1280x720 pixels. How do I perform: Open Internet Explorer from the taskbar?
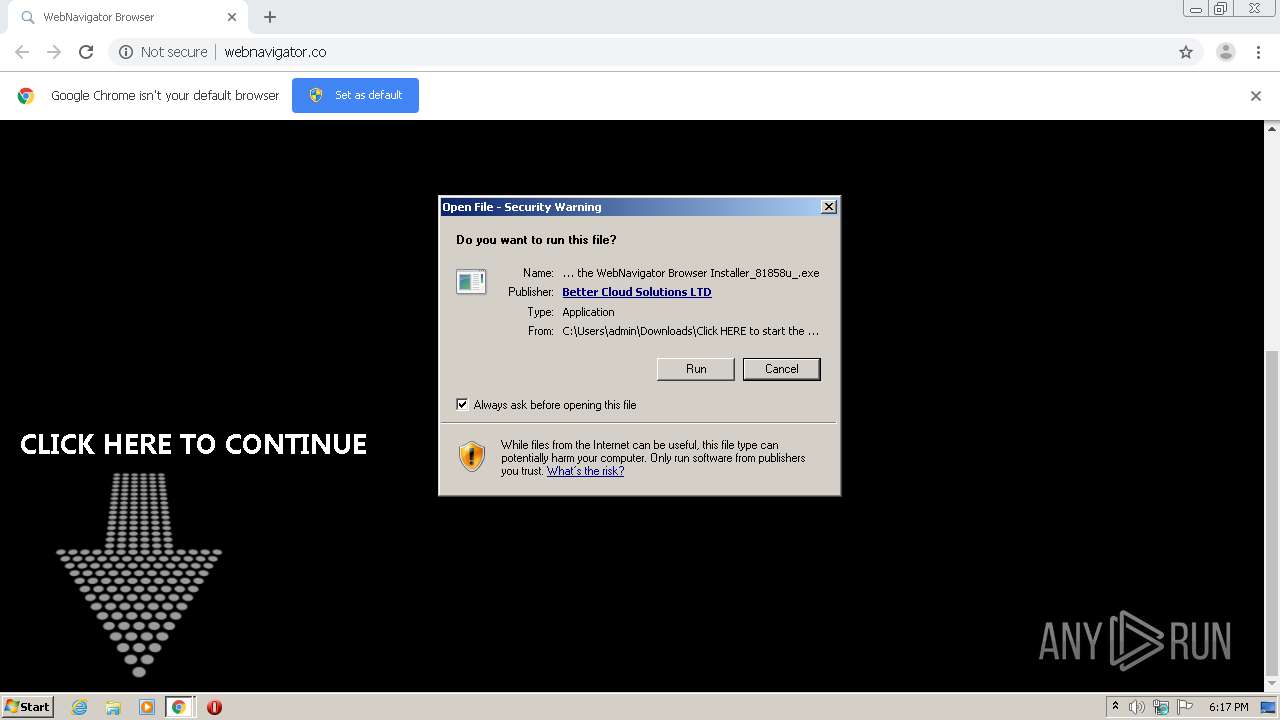click(x=80, y=707)
